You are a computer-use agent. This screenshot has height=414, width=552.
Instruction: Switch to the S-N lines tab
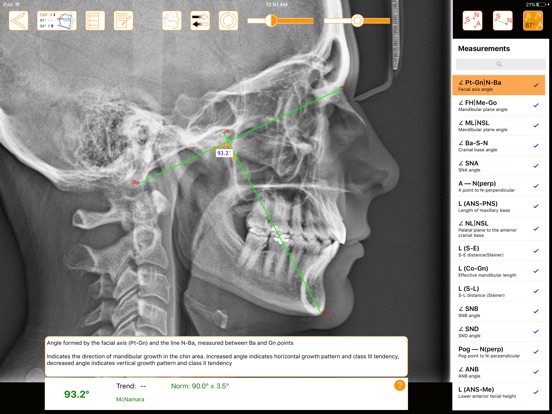tap(502, 20)
